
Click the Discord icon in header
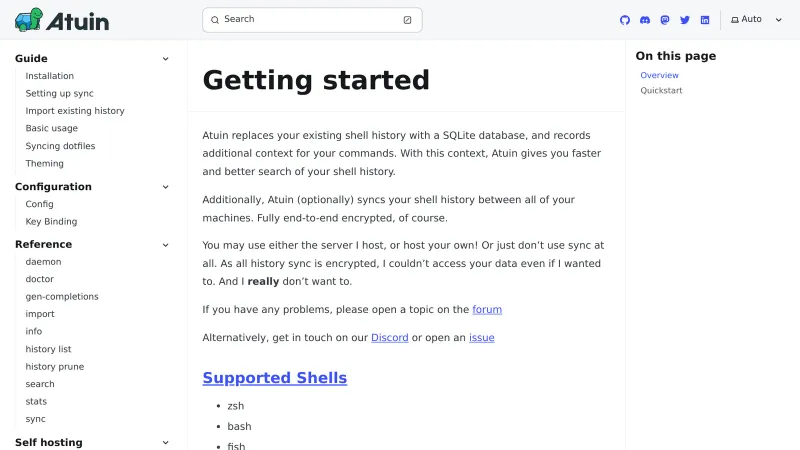click(x=645, y=20)
